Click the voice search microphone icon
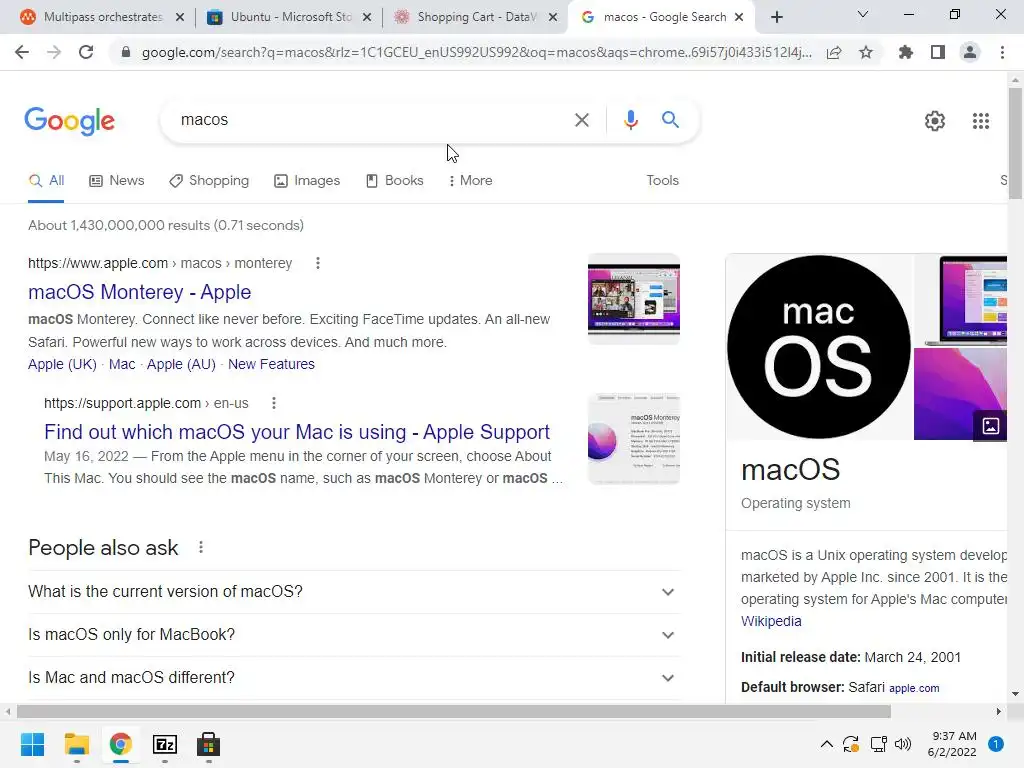The image size is (1024, 768). [x=630, y=120]
